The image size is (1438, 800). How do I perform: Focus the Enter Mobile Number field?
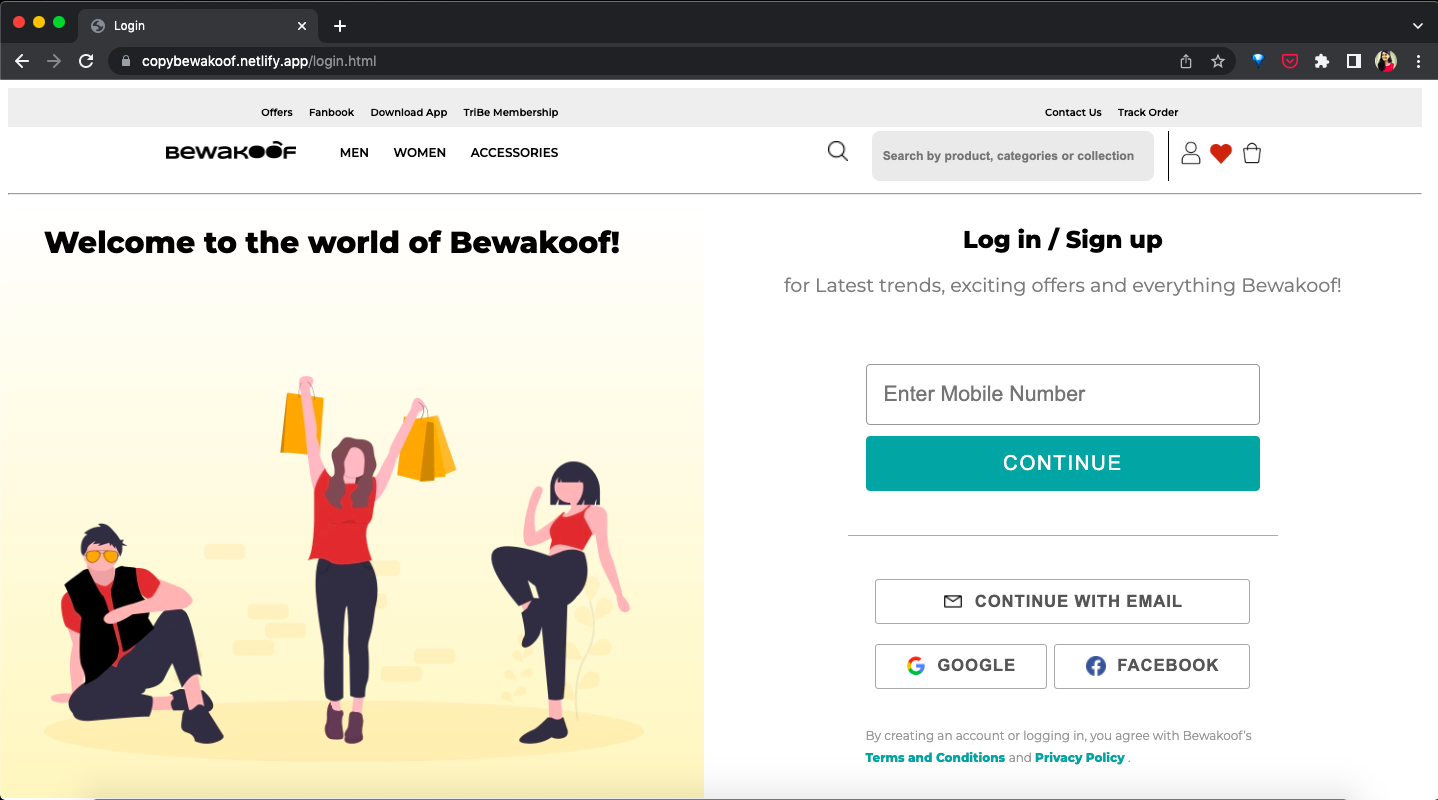[x=1062, y=394]
